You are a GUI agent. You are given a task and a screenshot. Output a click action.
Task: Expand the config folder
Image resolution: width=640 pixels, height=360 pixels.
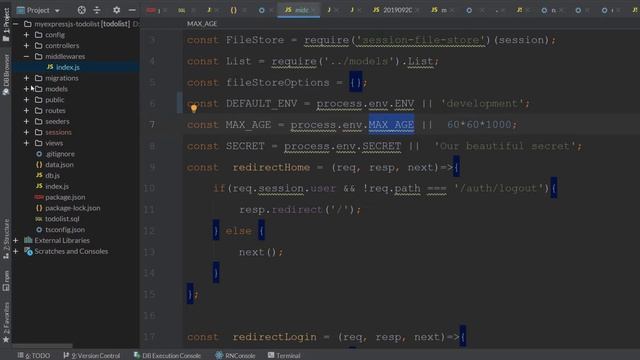tap(27, 35)
